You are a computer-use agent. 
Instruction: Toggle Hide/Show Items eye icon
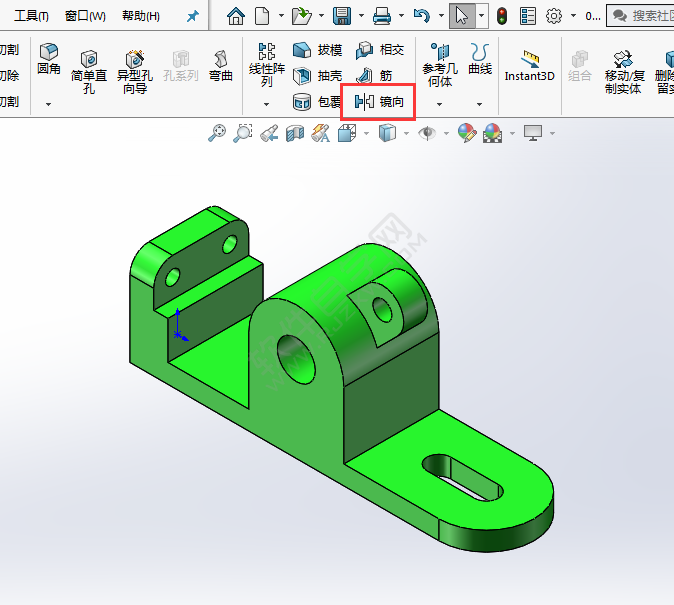pyautogui.click(x=427, y=133)
